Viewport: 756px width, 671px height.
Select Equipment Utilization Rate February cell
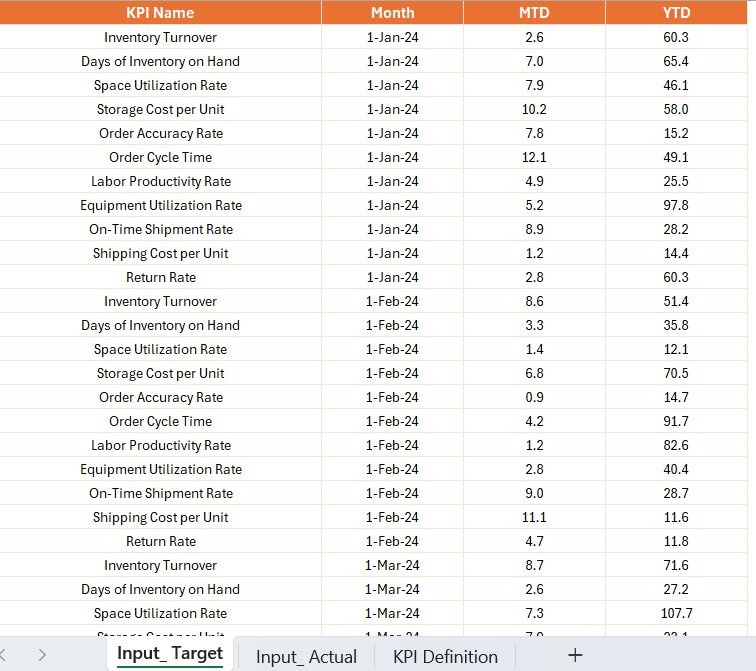[x=160, y=470]
